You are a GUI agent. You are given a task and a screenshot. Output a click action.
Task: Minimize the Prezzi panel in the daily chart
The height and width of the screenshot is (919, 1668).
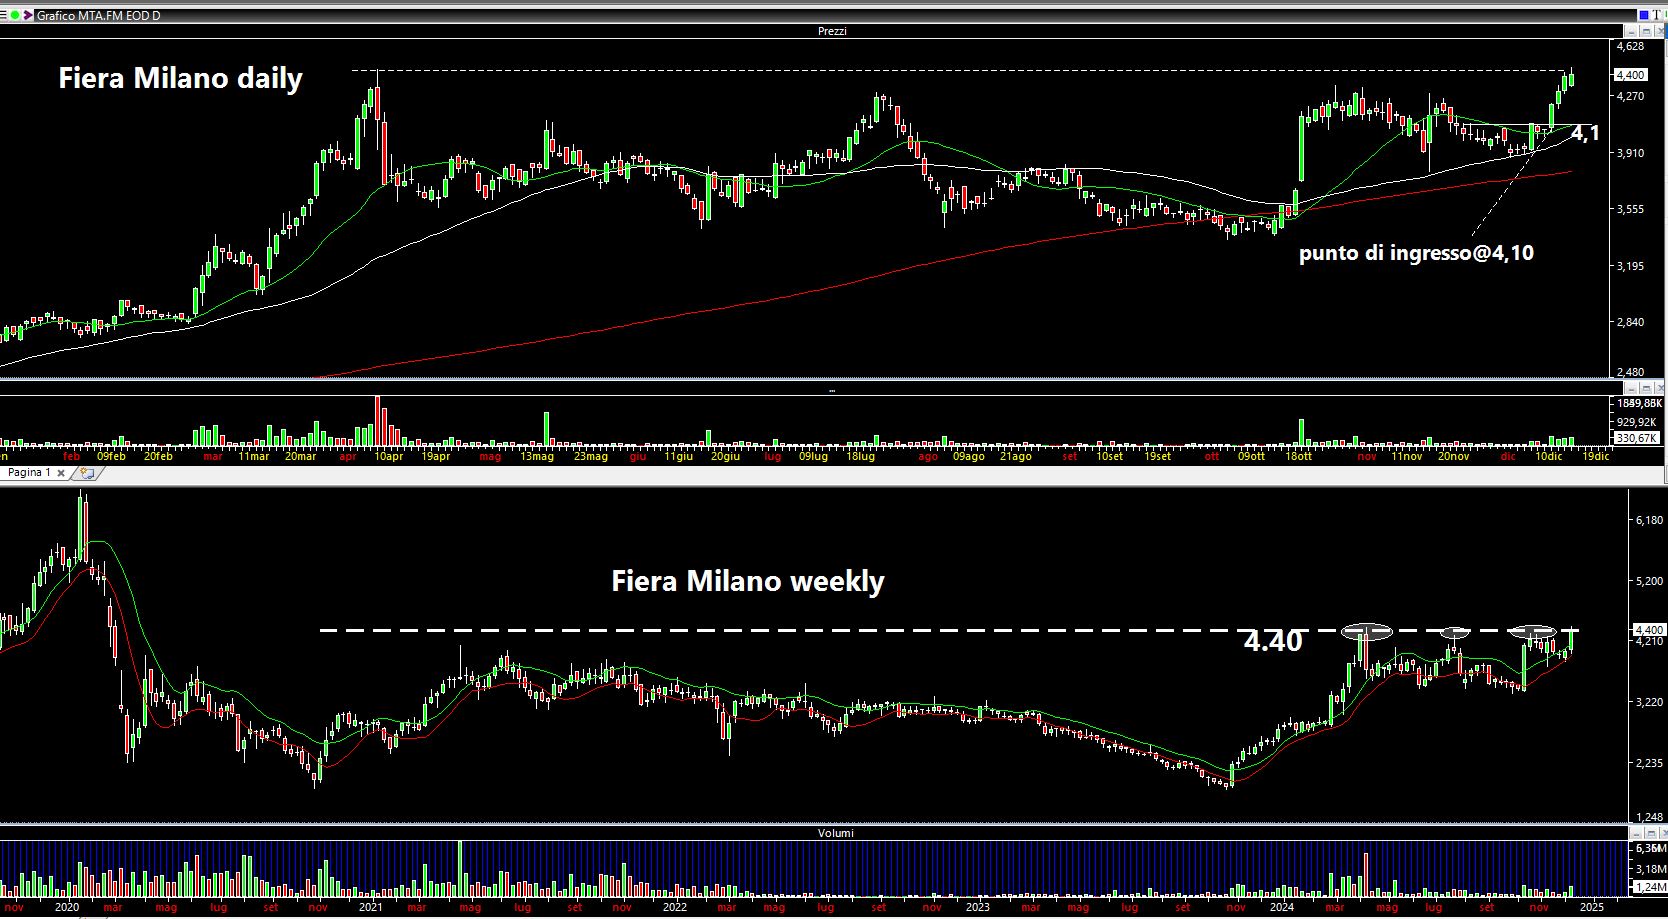point(1632,31)
